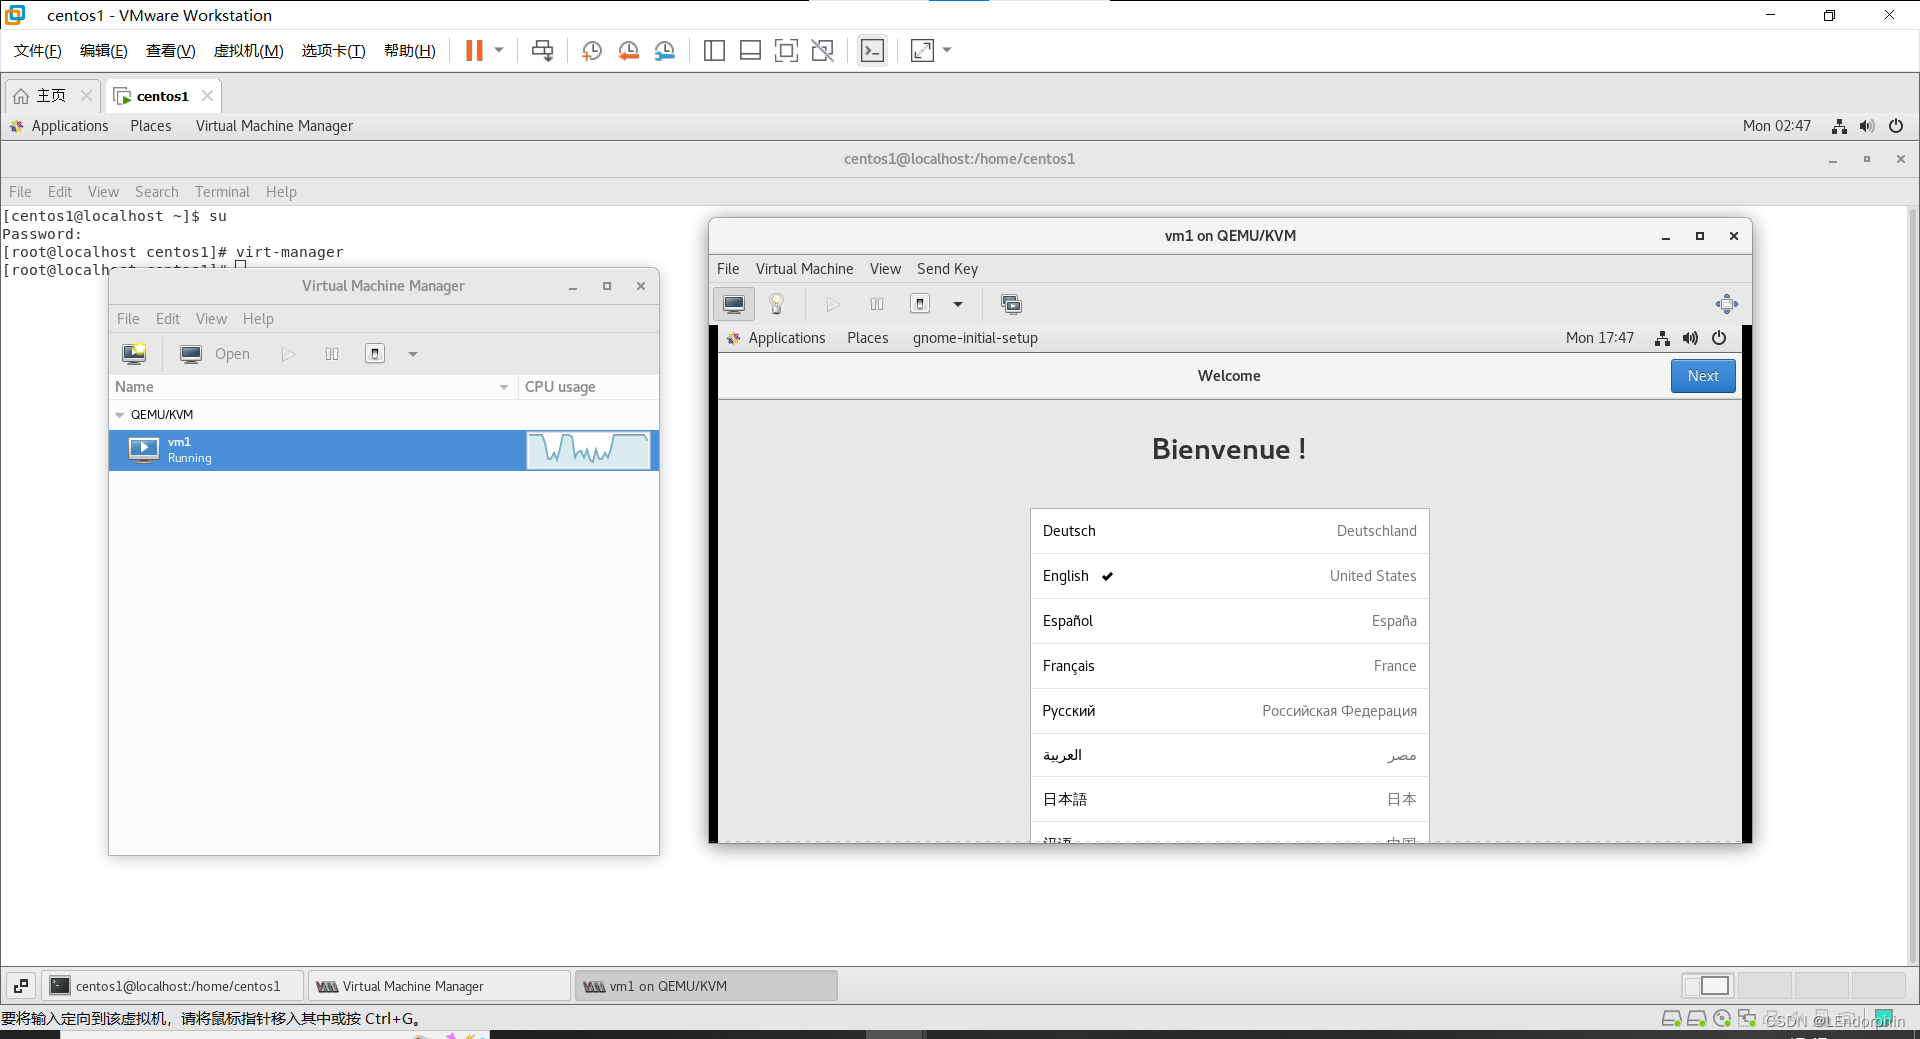Click the fullscreen arrows icon in vm1 window
The width and height of the screenshot is (1920, 1039).
point(1727,304)
